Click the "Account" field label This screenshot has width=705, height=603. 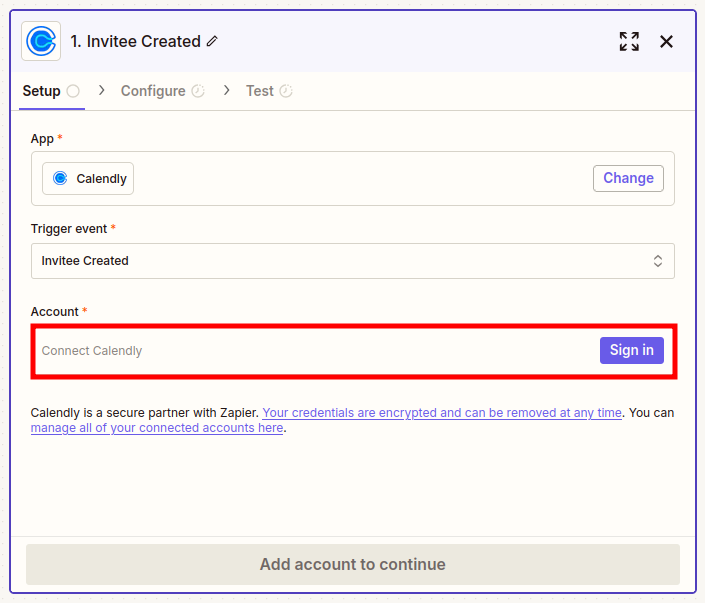[54, 312]
